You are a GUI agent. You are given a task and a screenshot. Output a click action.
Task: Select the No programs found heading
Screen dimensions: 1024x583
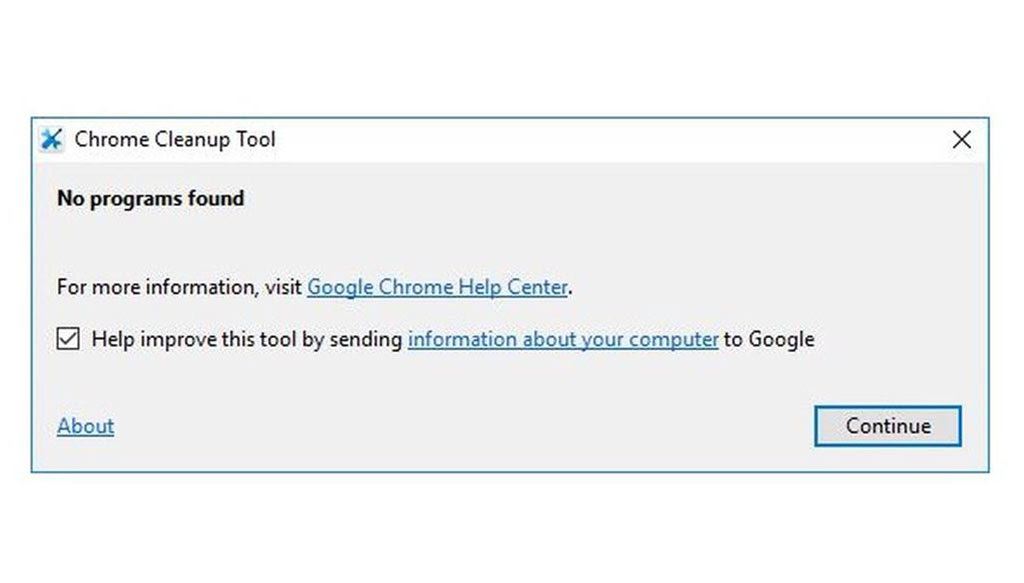(151, 198)
